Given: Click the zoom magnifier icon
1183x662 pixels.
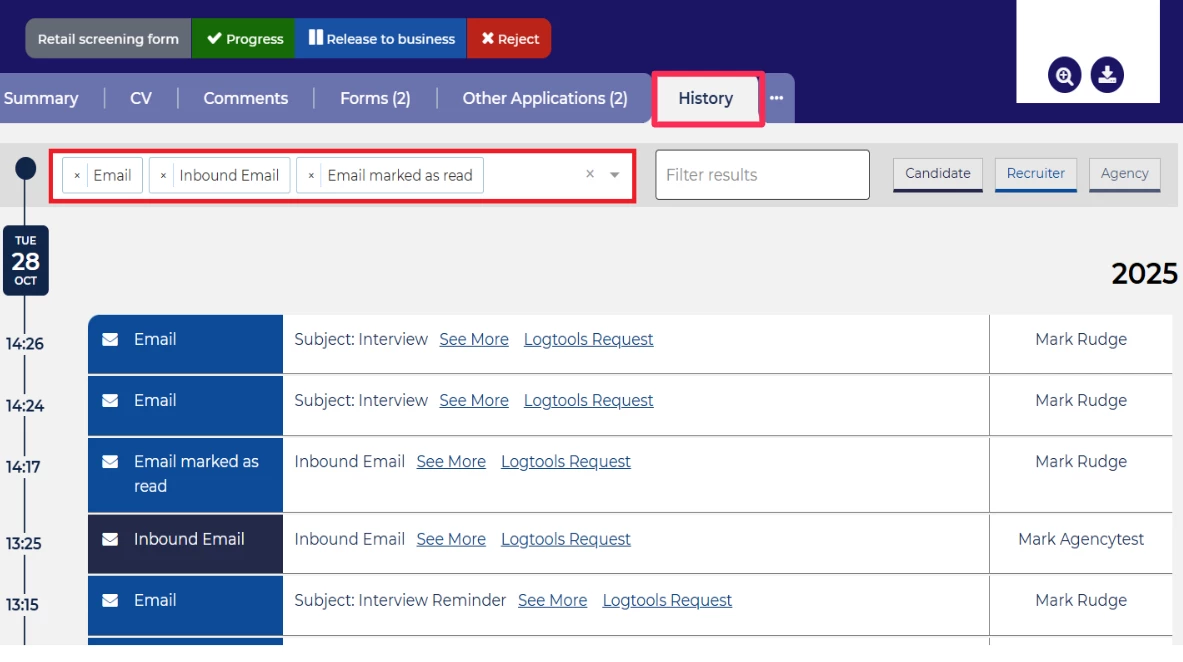Looking at the screenshot, I should tap(1064, 75).
